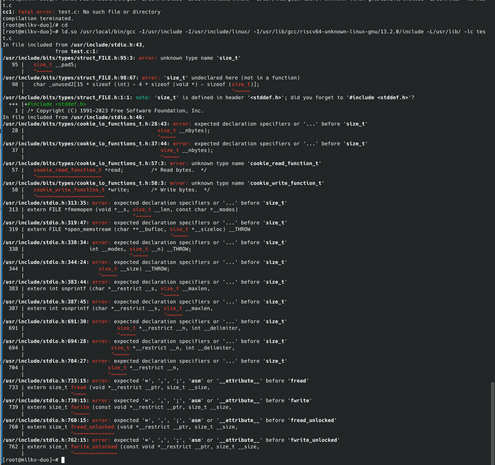Click source line 319 '*open_memstream'
The height and width of the screenshot is (465, 495).
[129, 229]
